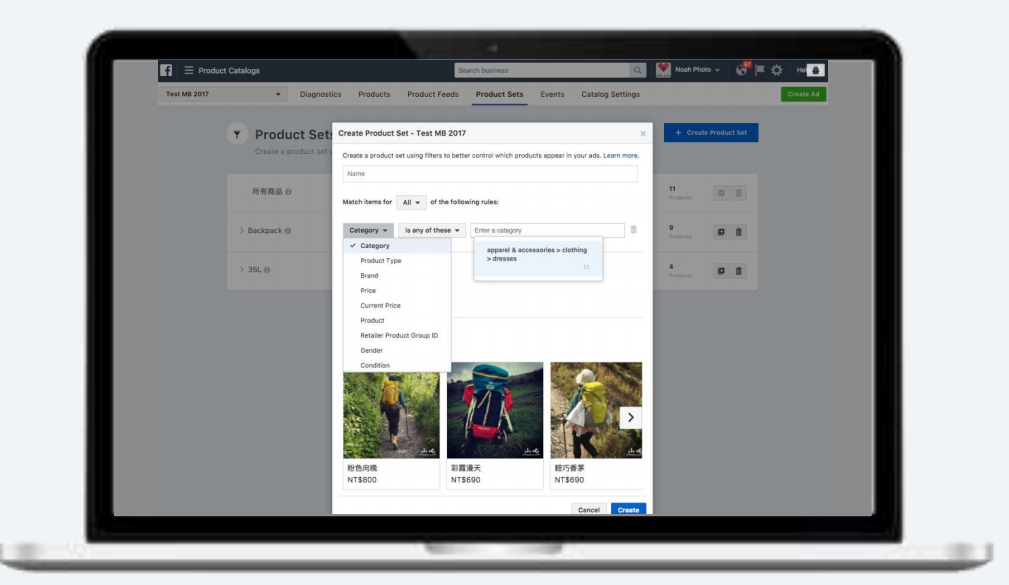Click the 彩霞滿天 product thumbnail

point(495,410)
